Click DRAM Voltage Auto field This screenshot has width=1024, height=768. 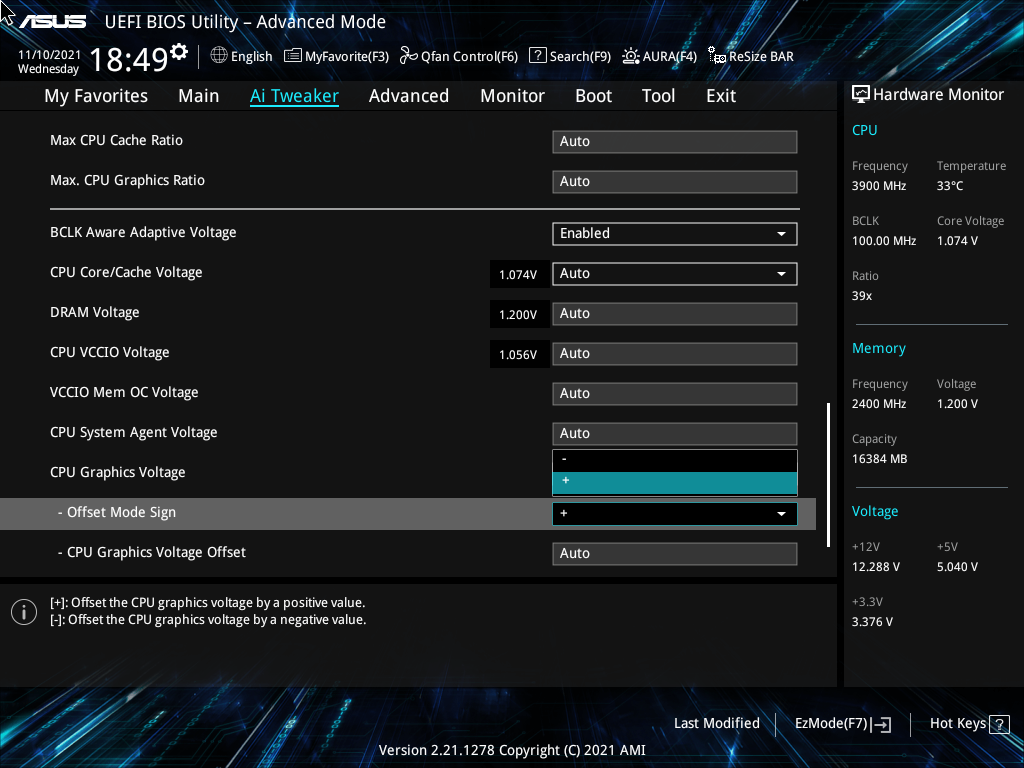675,313
